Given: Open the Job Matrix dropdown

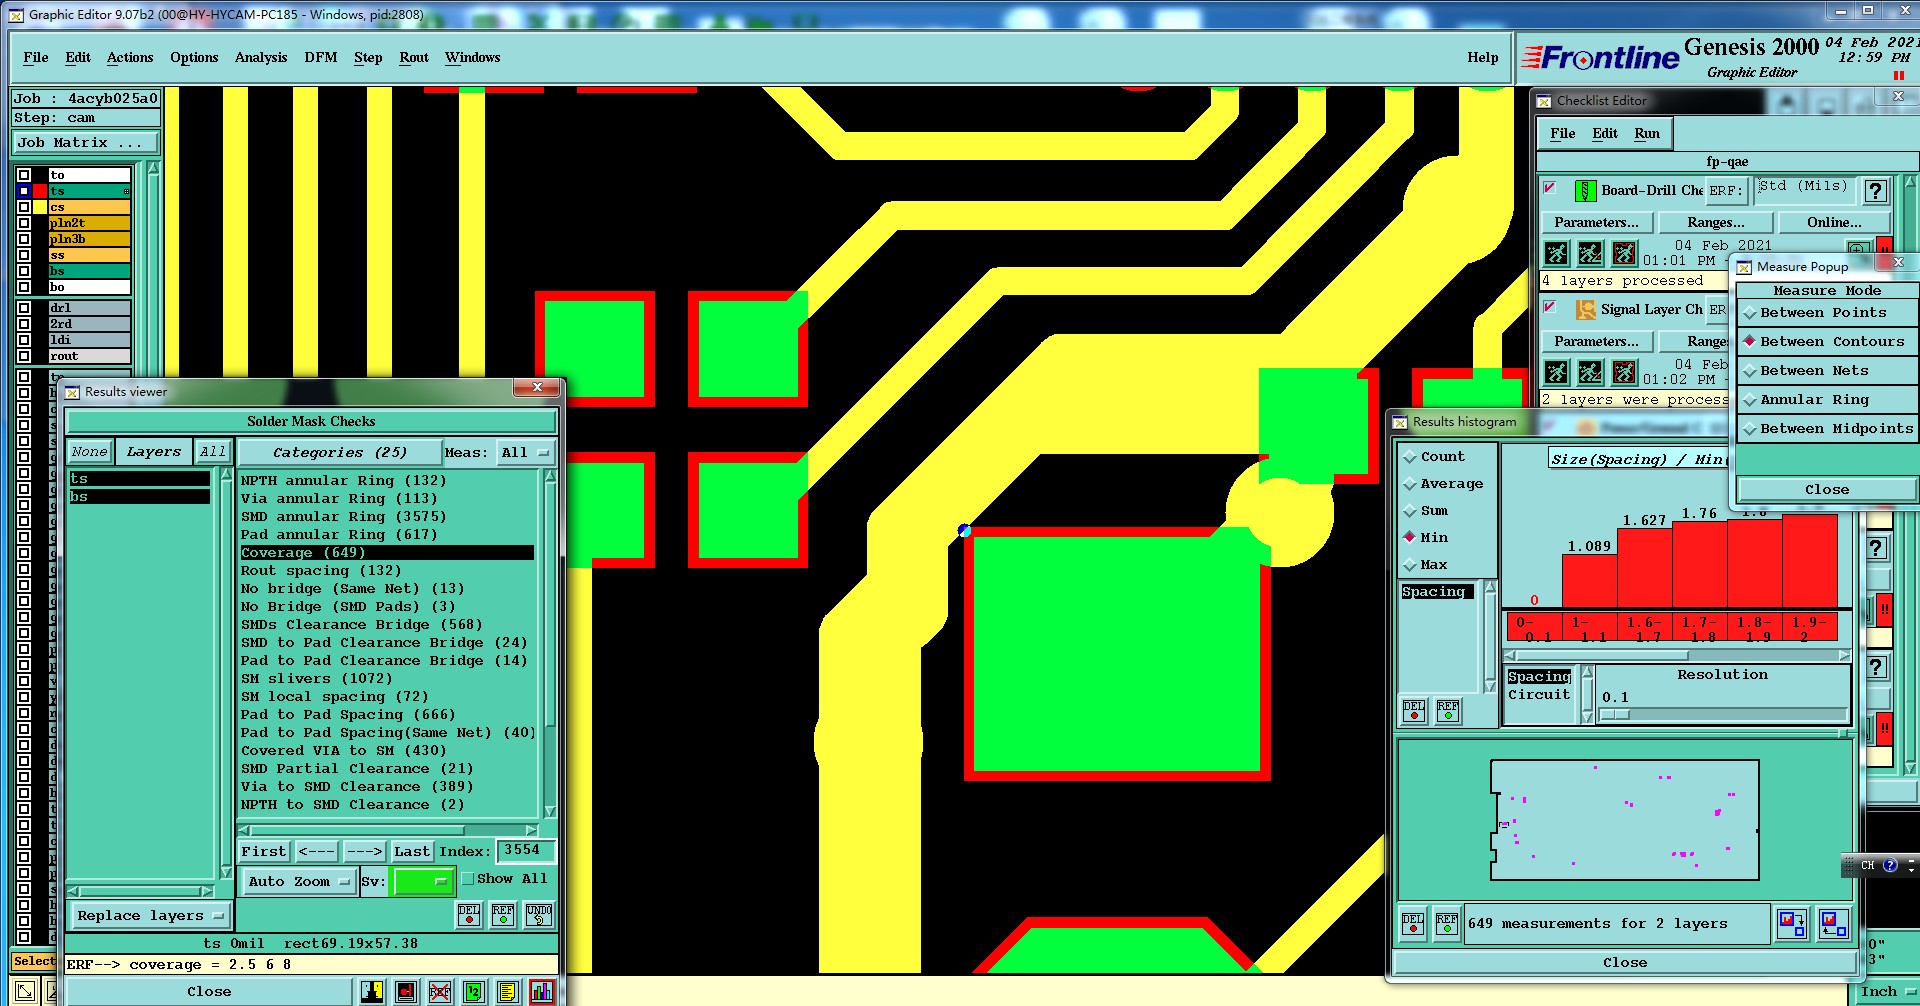Looking at the screenshot, I should pos(86,143).
